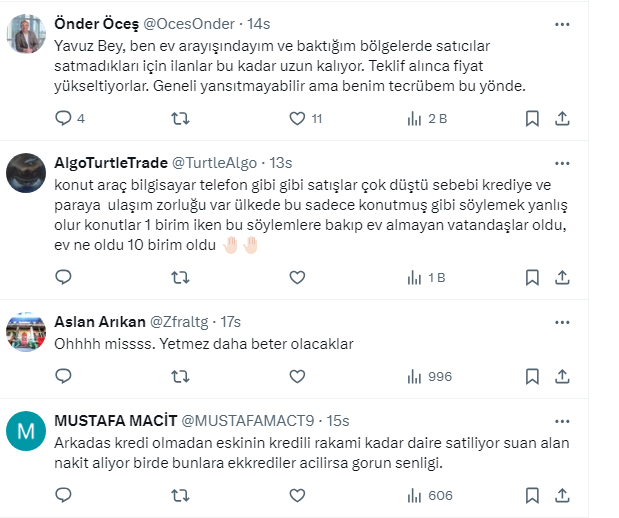Reply to AlgoTurtleTrade's tweet
This screenshot has width=619, height=518.
[64, 277]
